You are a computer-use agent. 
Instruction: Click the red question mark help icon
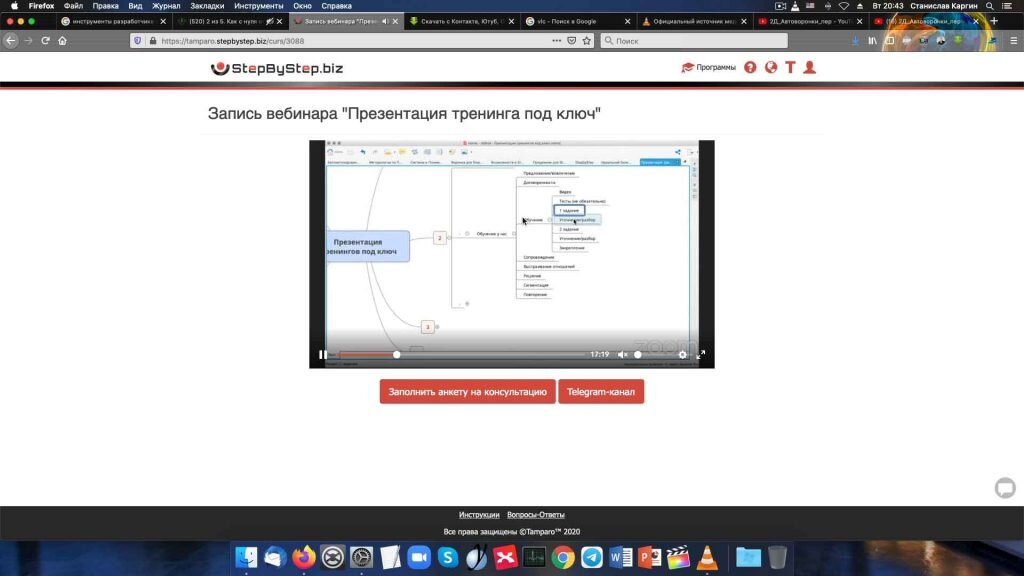click(750, 67)
